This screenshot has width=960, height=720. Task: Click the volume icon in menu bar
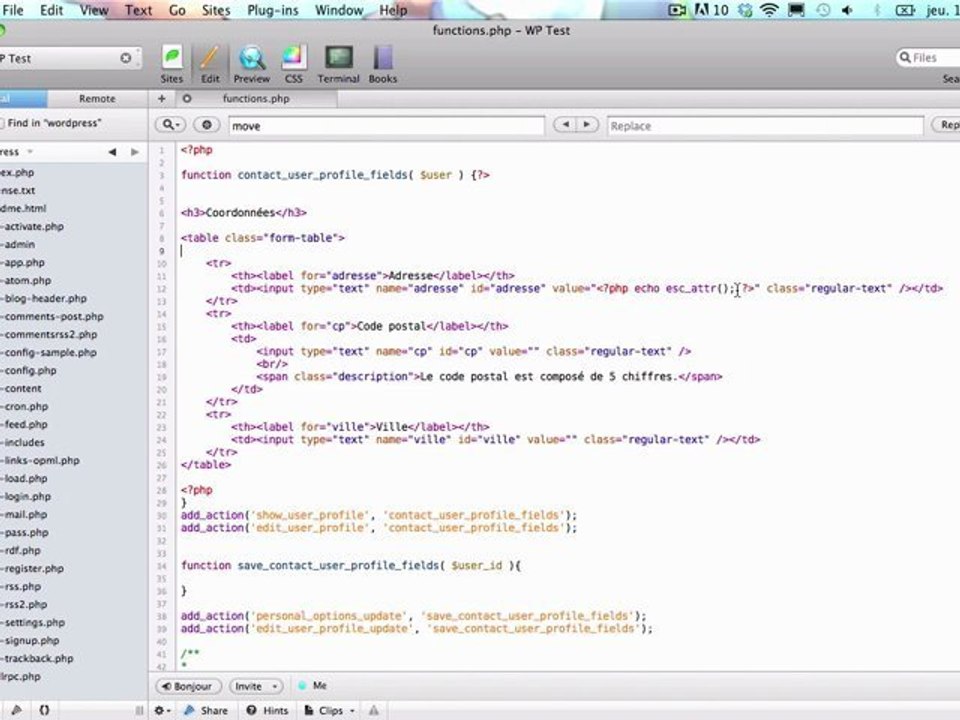[847, 10]
